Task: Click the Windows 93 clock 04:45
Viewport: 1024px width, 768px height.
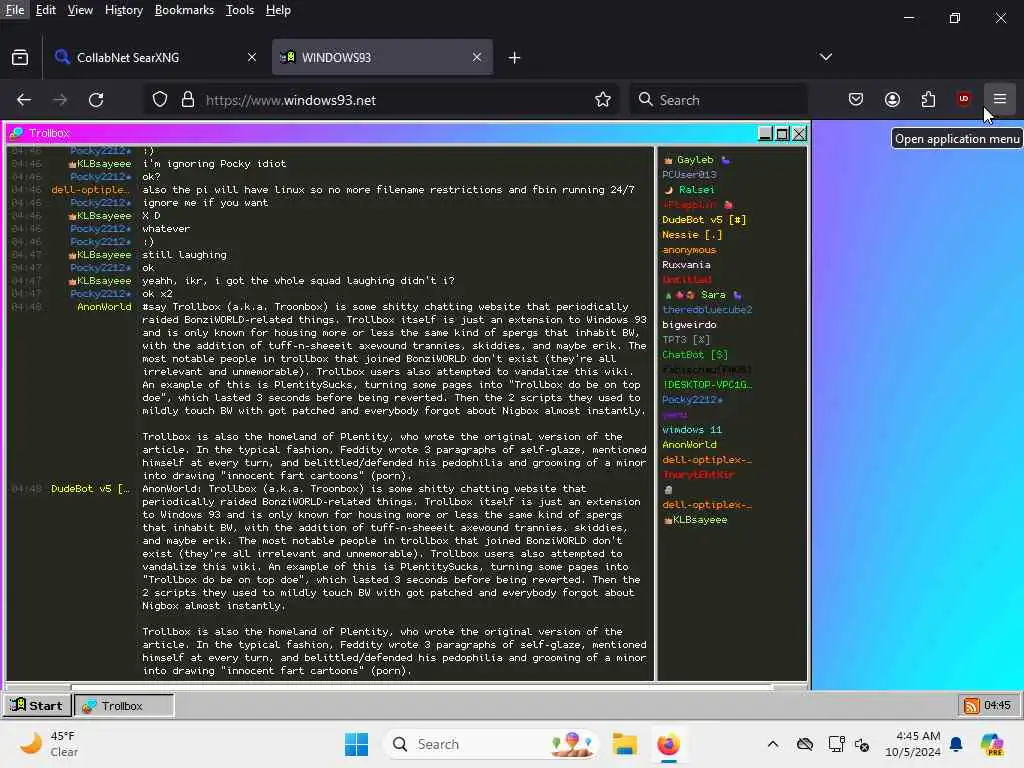Action: pyautogui.click(x=997, y=705)
